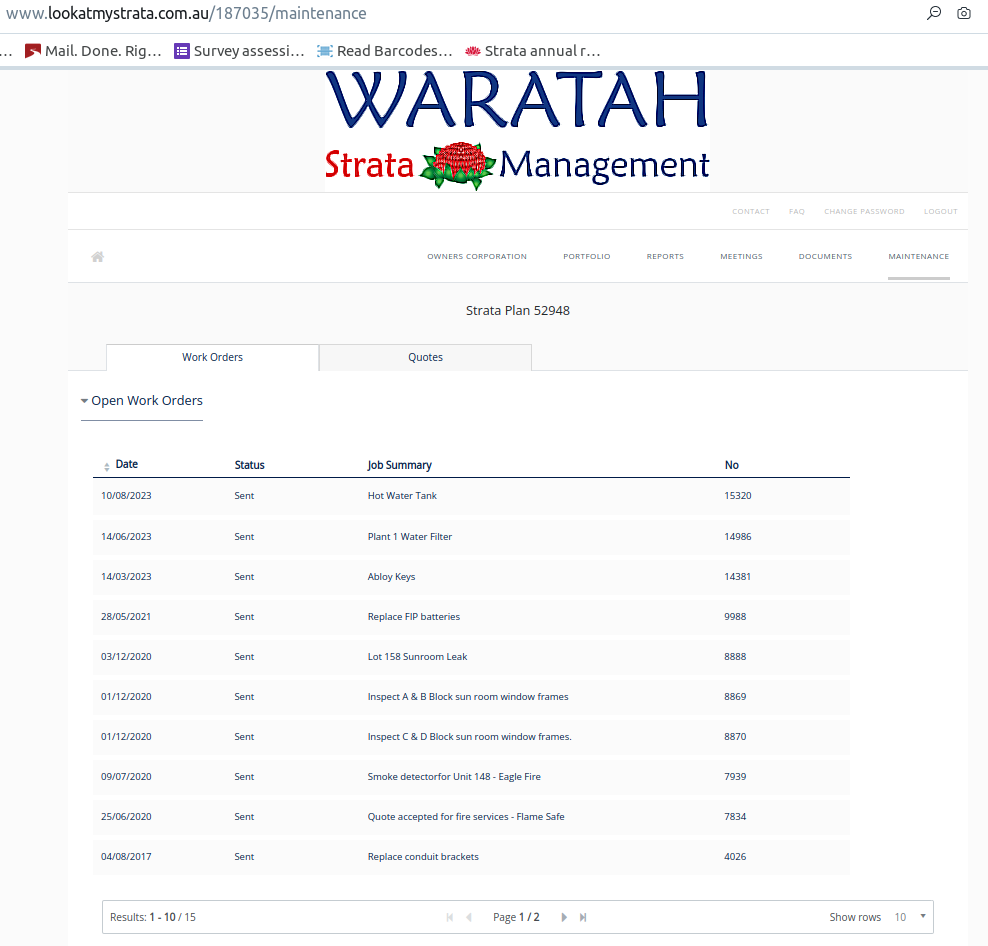Open the Abloy Keys work order
988x946 pixels.
(x=391, y=577)
